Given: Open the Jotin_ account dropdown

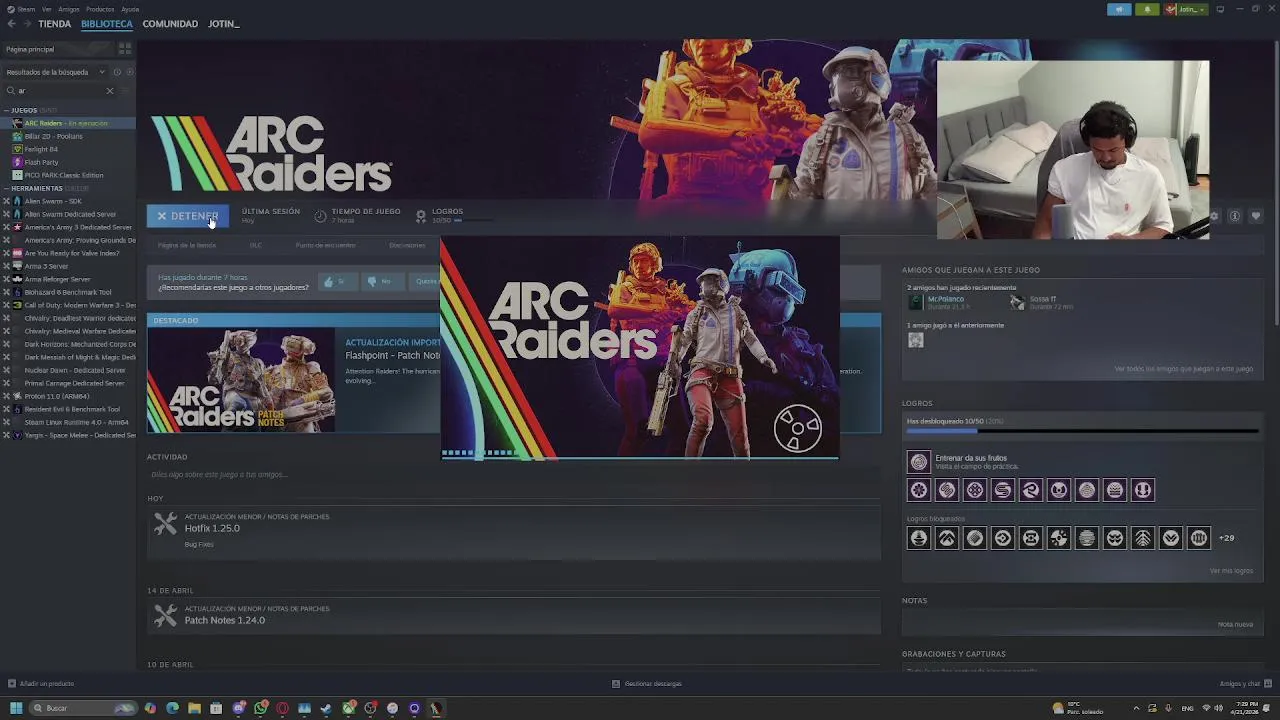Looking at the screenshot, I should pos(1186,9).
